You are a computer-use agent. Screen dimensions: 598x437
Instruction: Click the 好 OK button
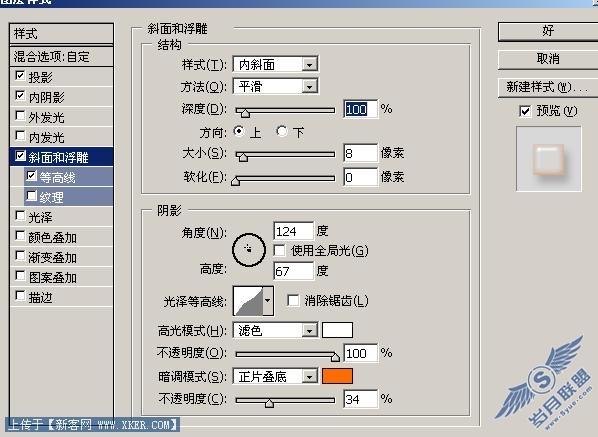pos(548,31)
